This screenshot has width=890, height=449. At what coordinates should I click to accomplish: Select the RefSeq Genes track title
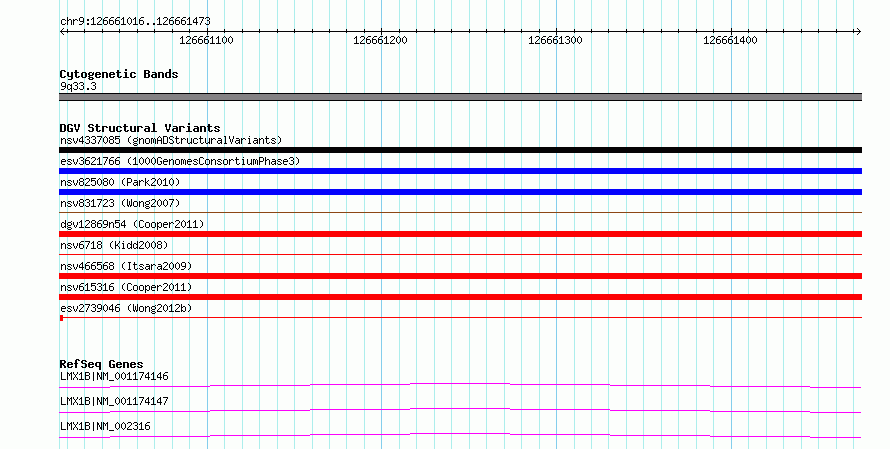click(x=101, y=364)
